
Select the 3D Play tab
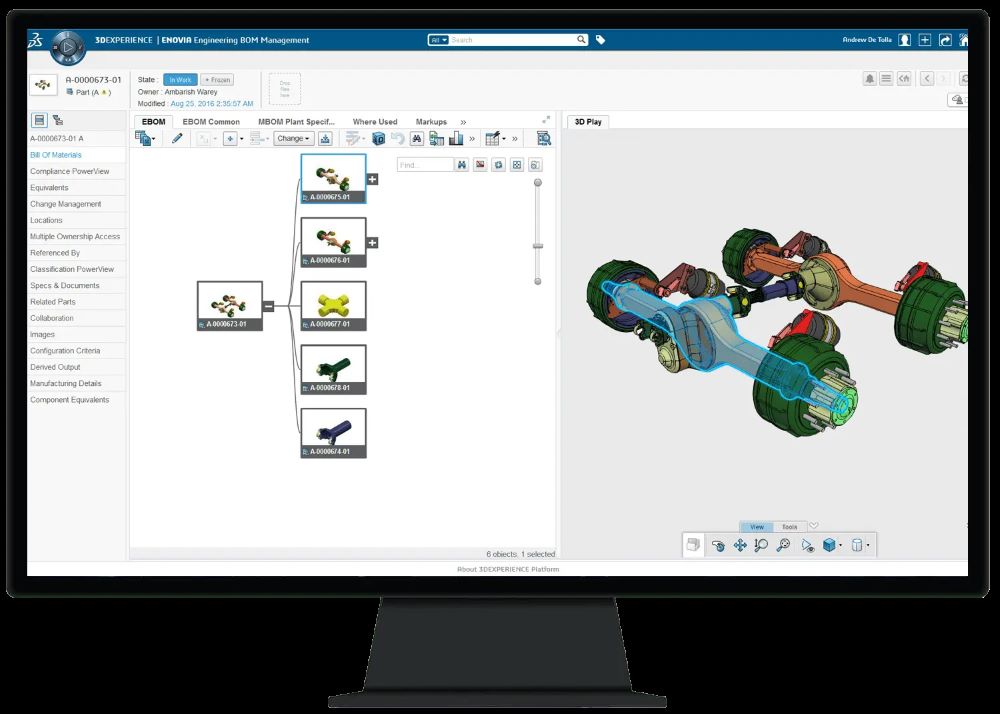pyautogui.click(x=588, y=122)
